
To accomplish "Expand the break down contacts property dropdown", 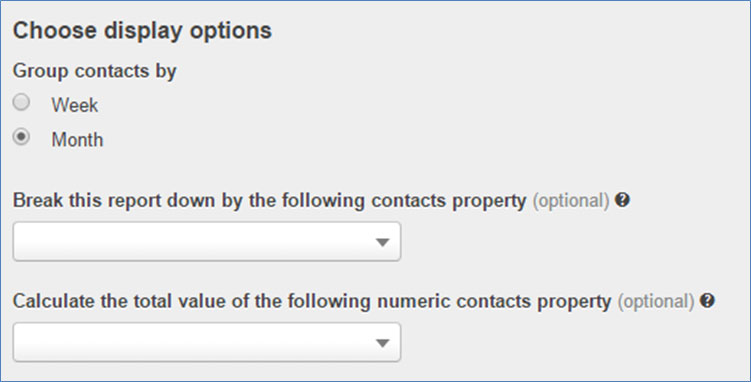I will pos(206,241).
